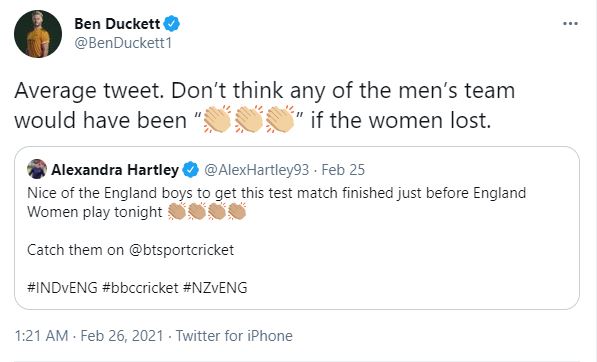Click Ben Duckett's verified badge

point(172,24)
